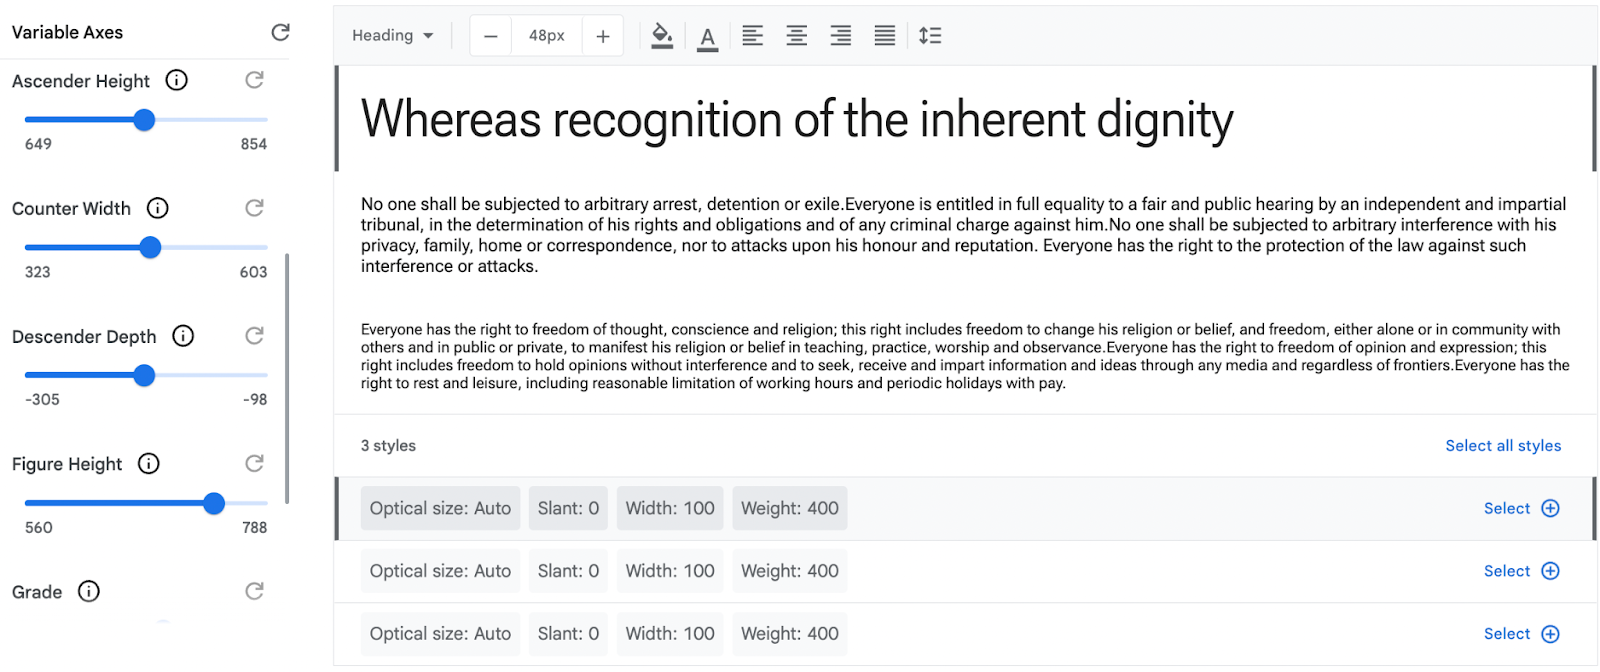Viewport: 1600px width, 672px height.
Task: Click the Figure Height slider handle
Action: tap(214, 503)
